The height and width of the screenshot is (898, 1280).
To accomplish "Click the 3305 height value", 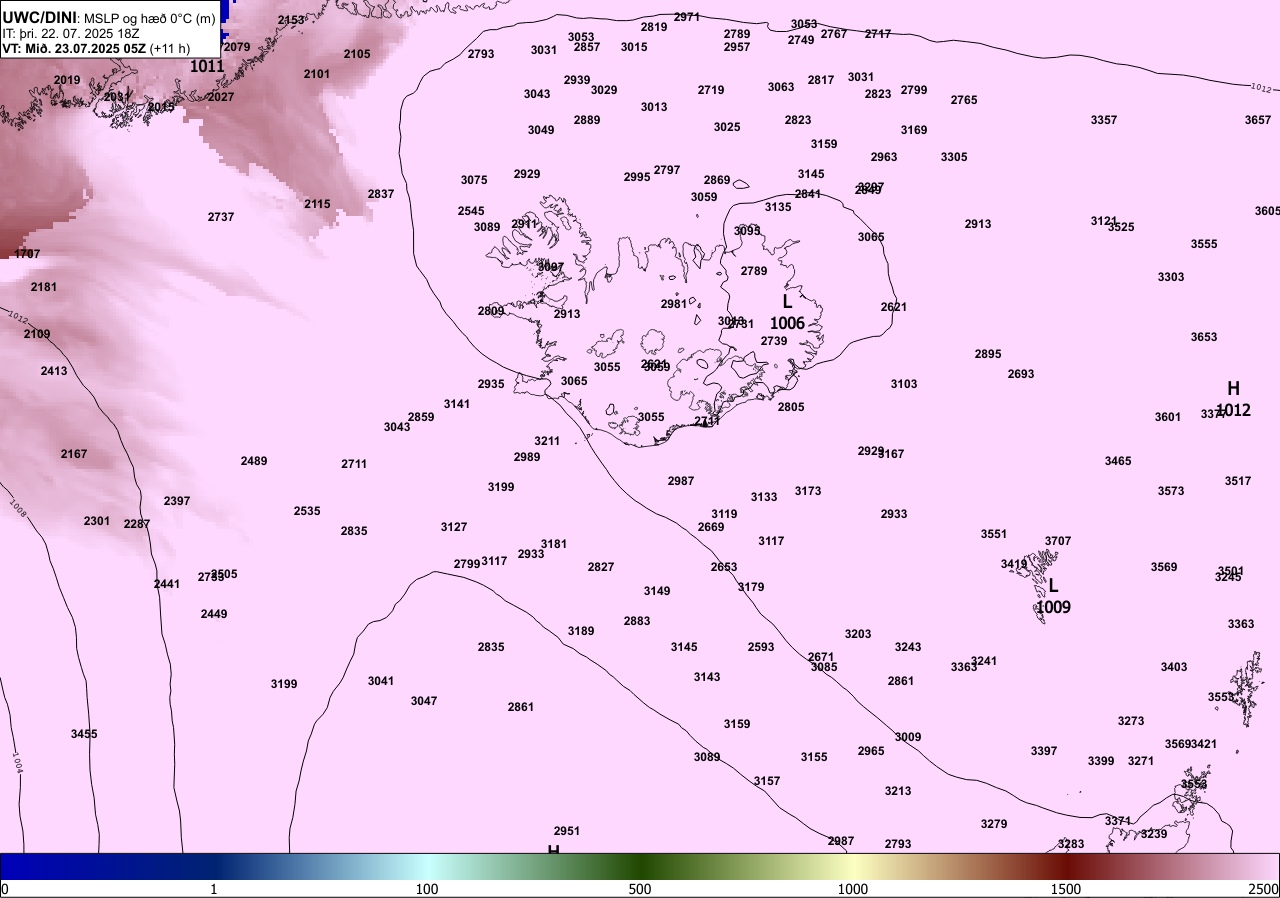I will 954,157.
